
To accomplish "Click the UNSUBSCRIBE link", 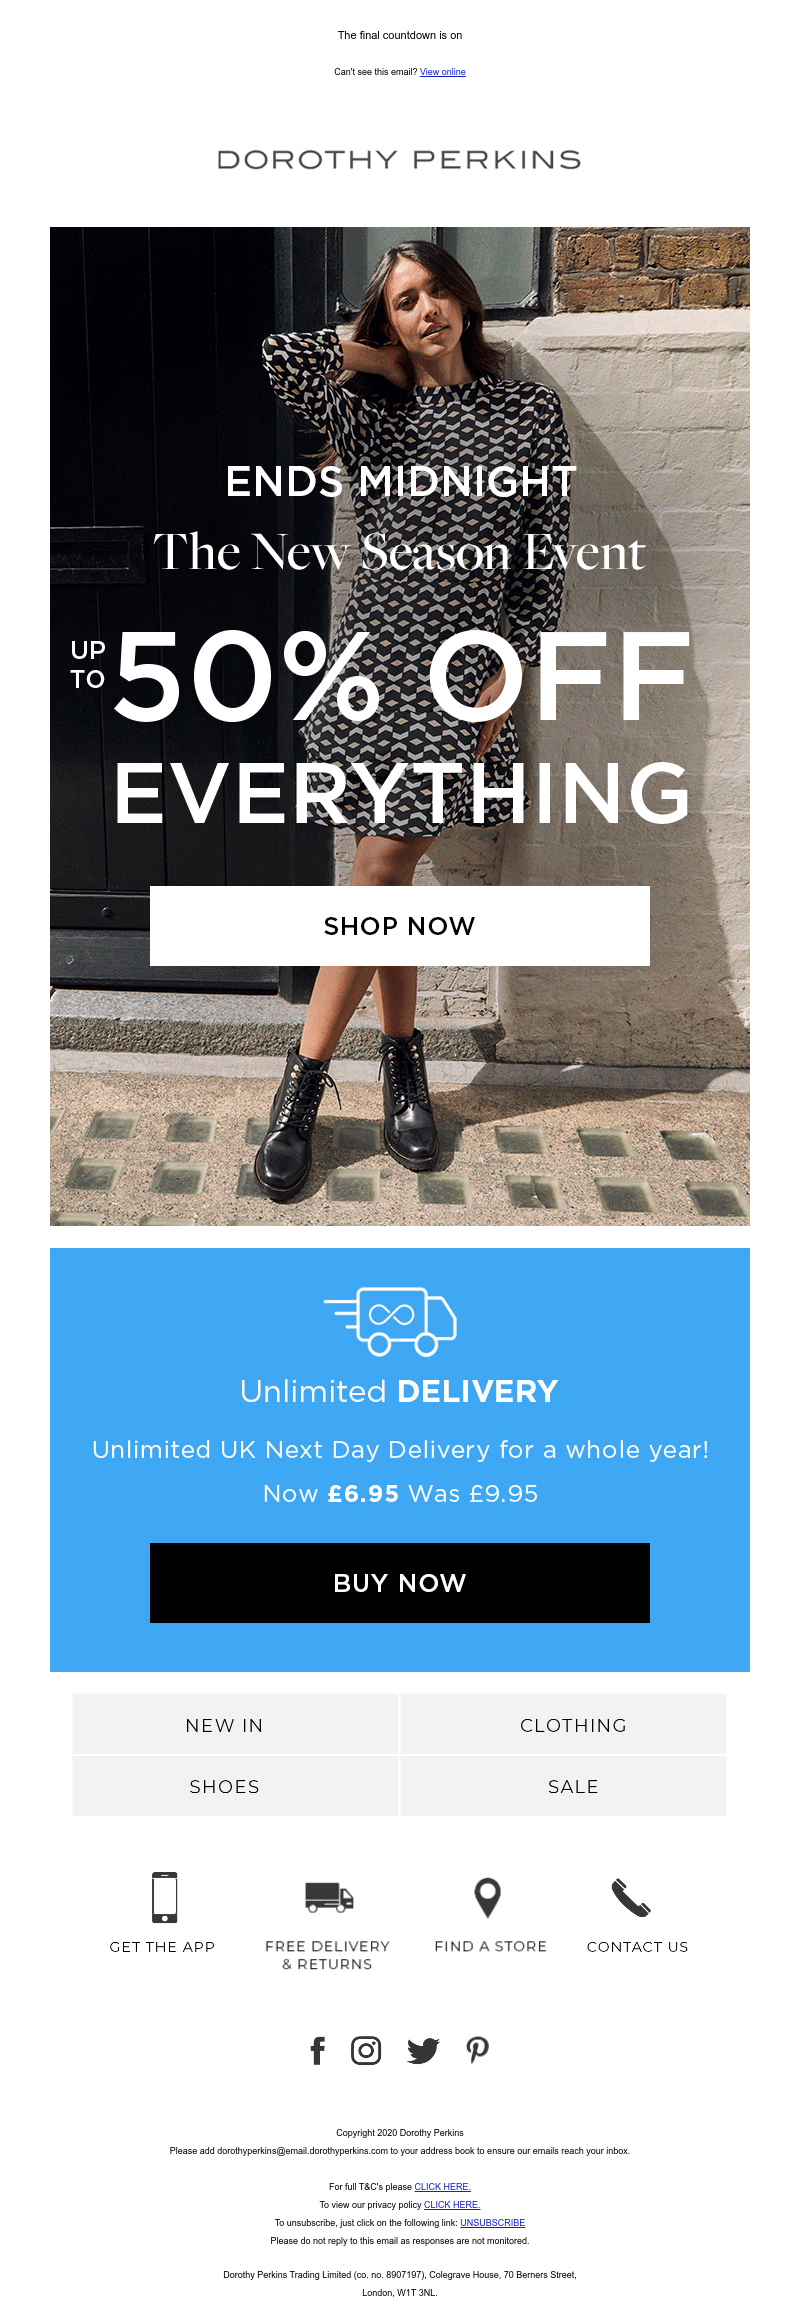I will tap(492, 2222).
